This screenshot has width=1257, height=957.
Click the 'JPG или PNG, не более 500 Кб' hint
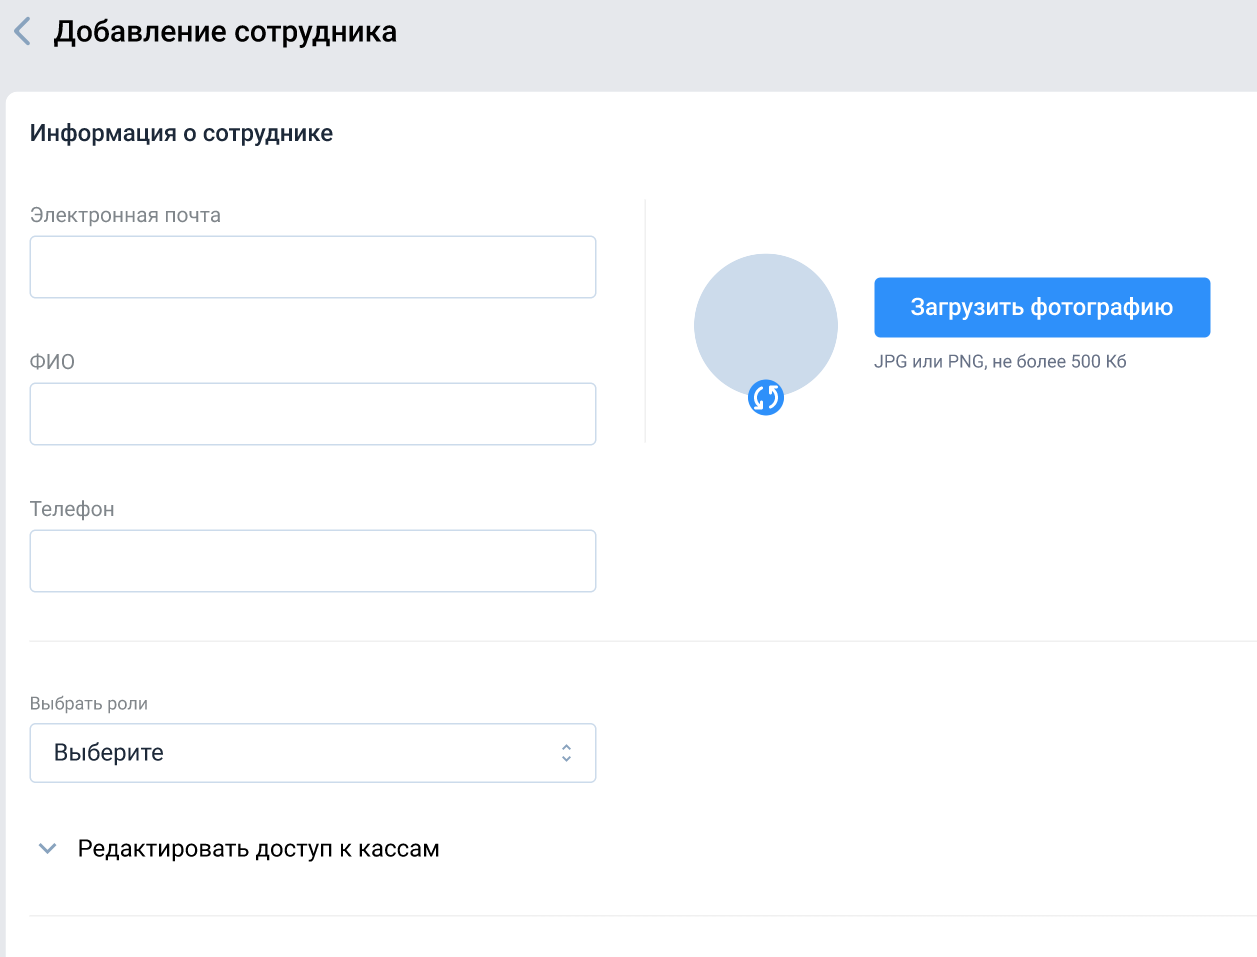tap(1000, 362)
